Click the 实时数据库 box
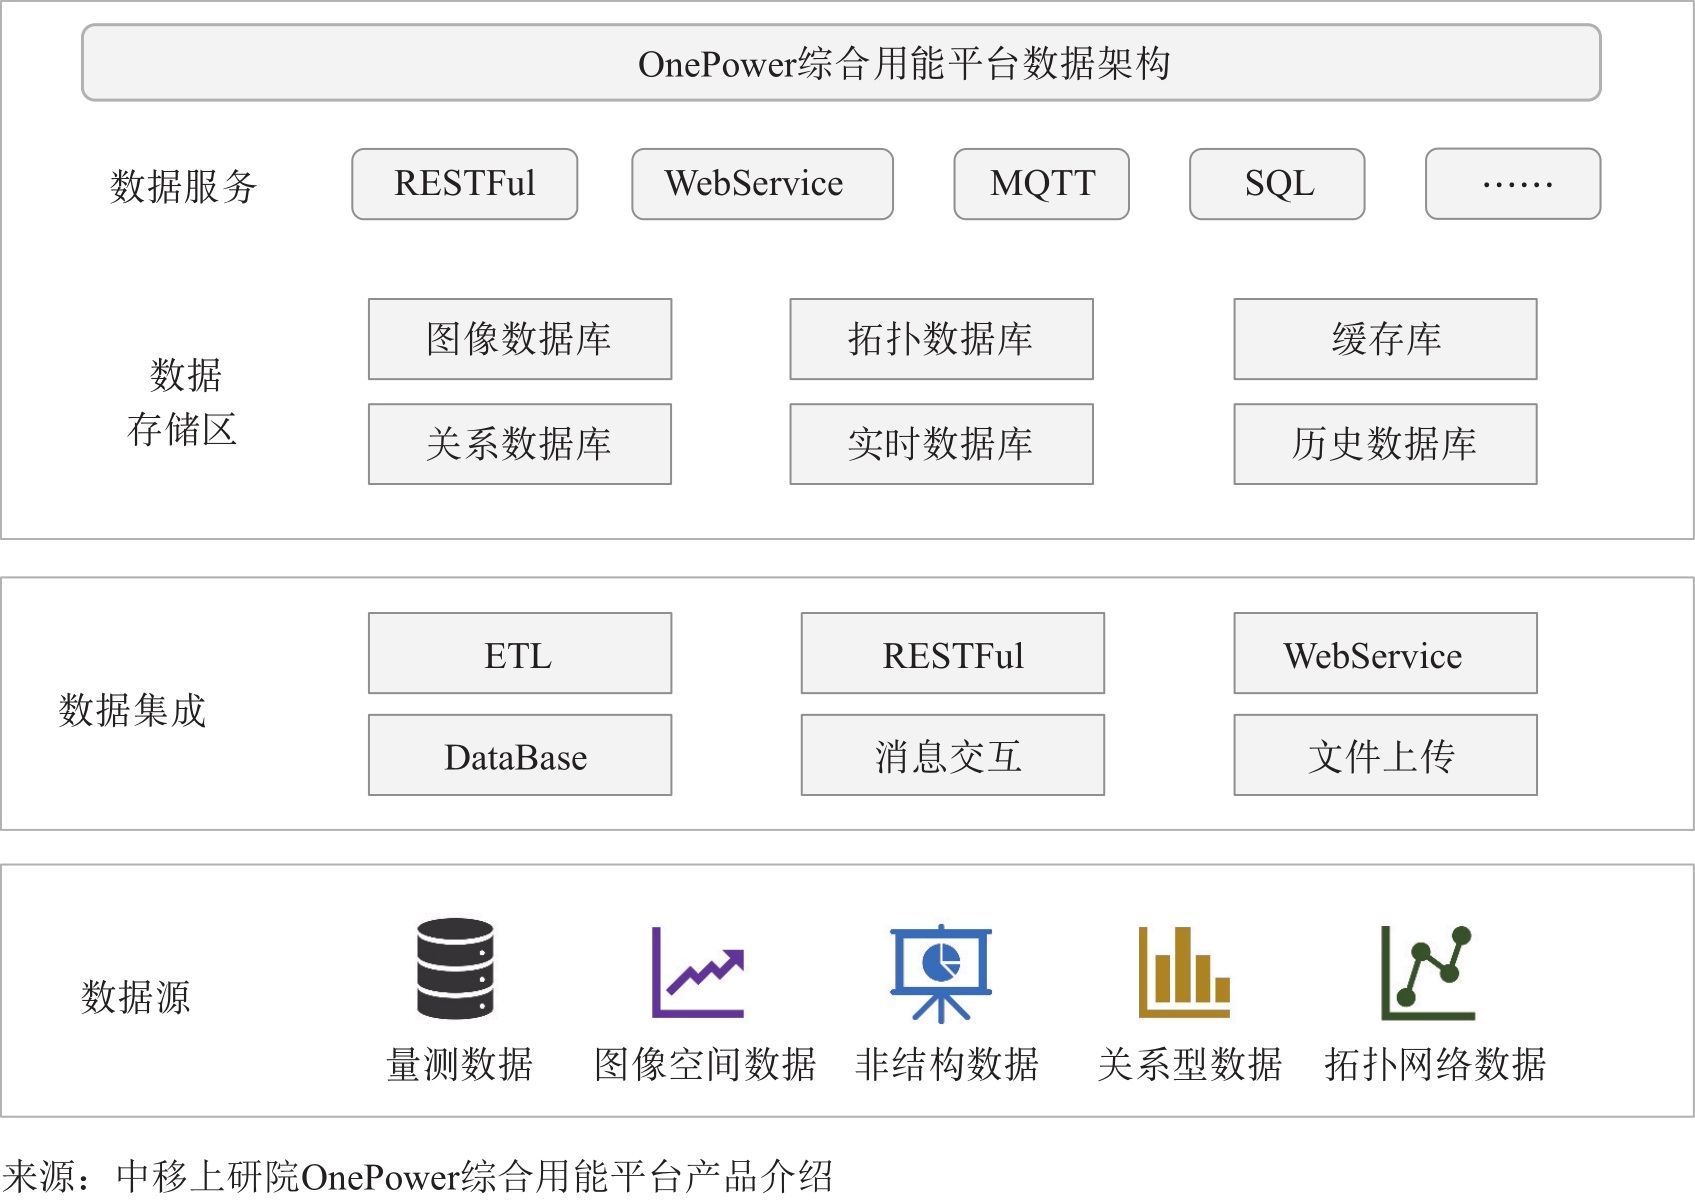The image size is (1695, 1202). pos(941,444)
